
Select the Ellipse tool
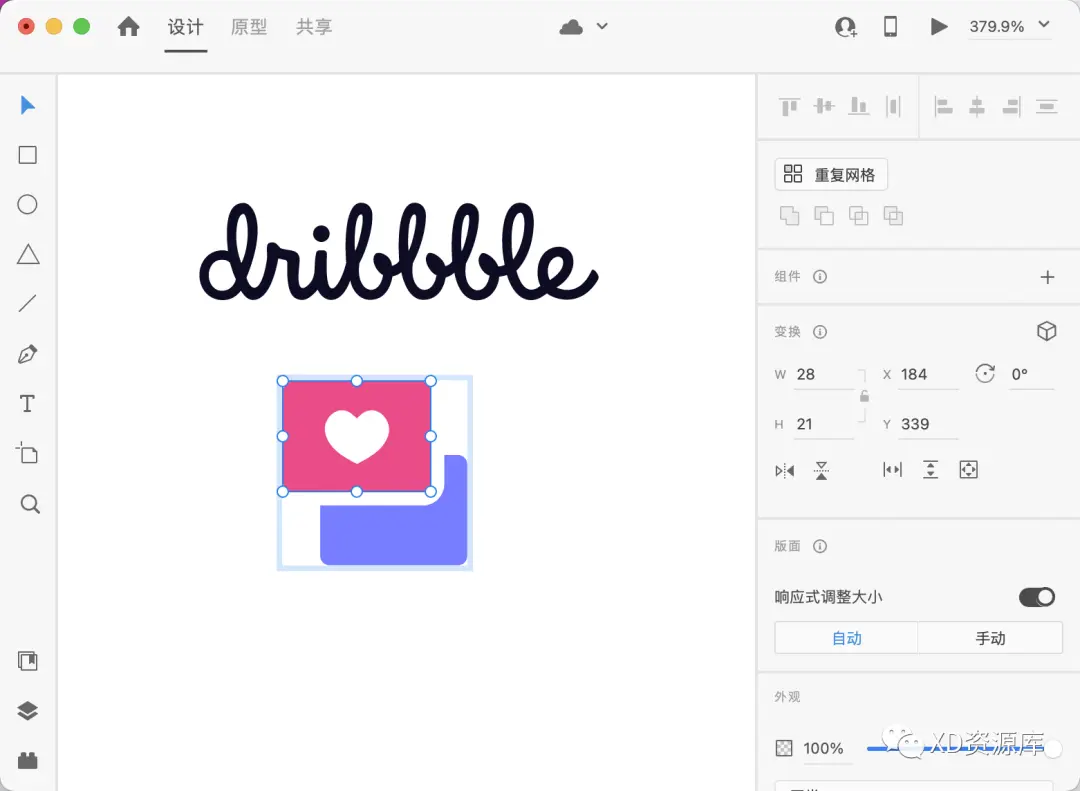tap(28, 205)
